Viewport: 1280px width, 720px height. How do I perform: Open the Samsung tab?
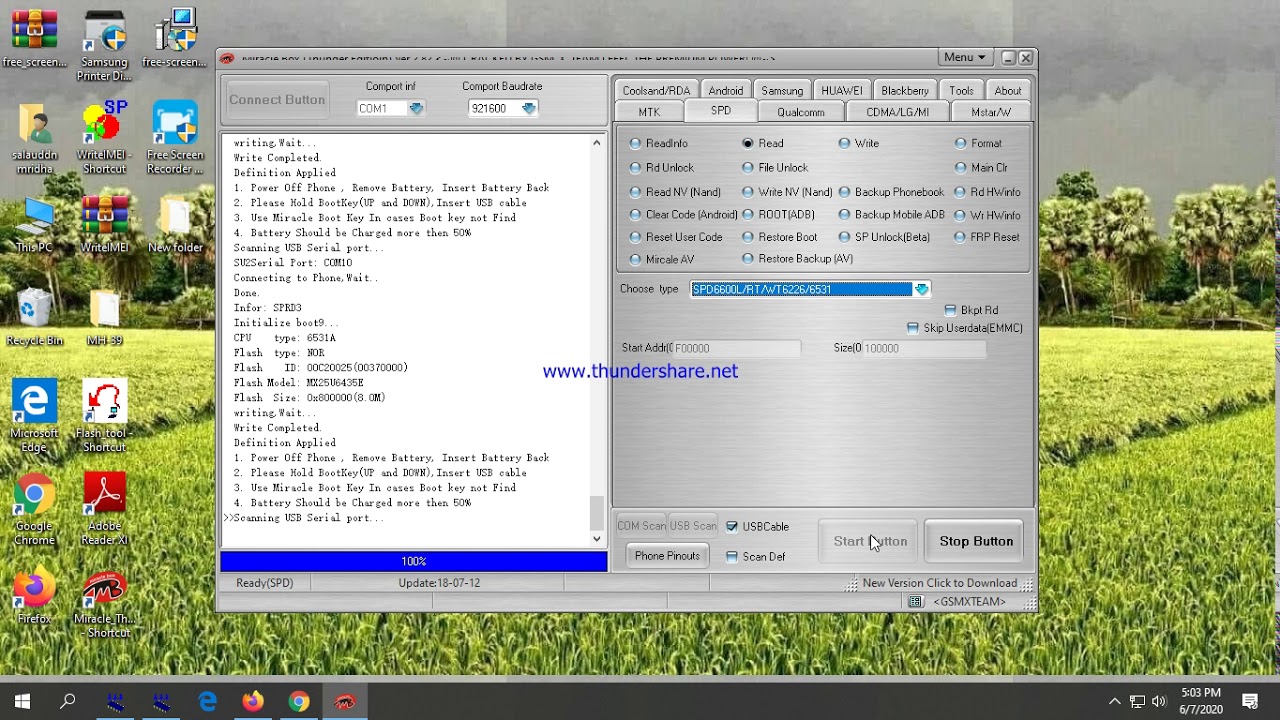pos(782,91)
